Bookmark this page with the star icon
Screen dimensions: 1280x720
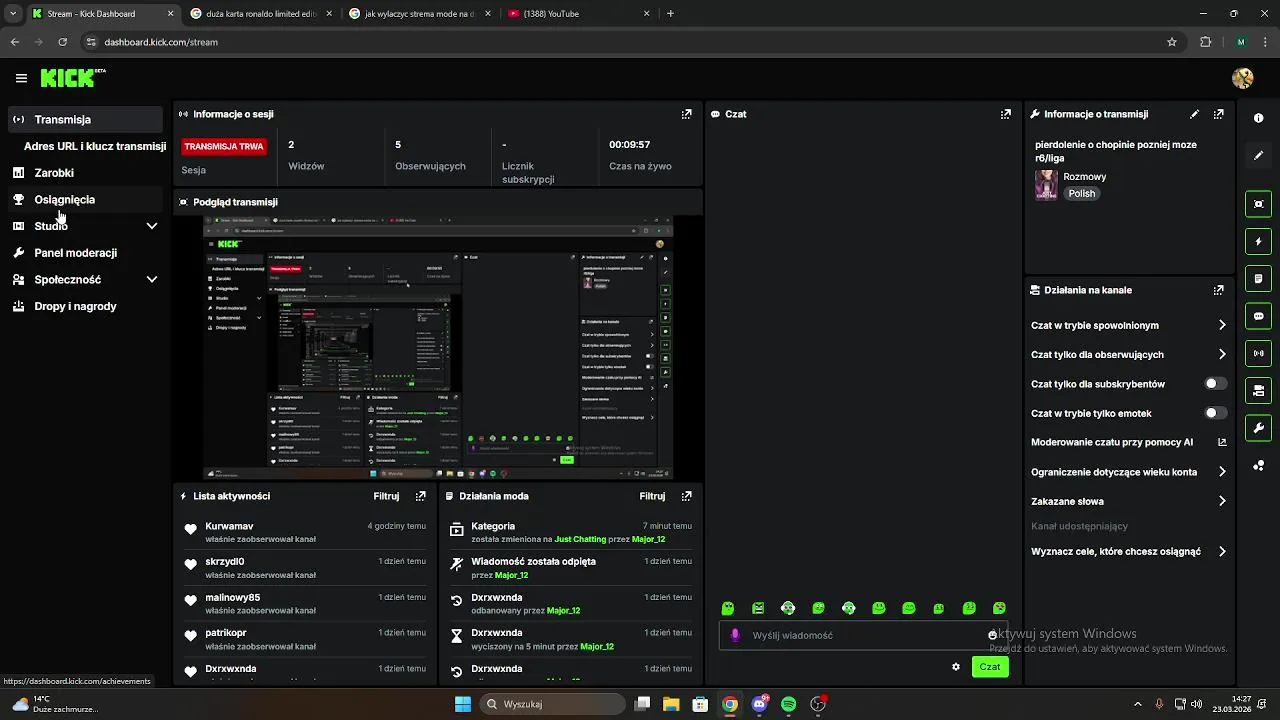(x=1172, y=42)
